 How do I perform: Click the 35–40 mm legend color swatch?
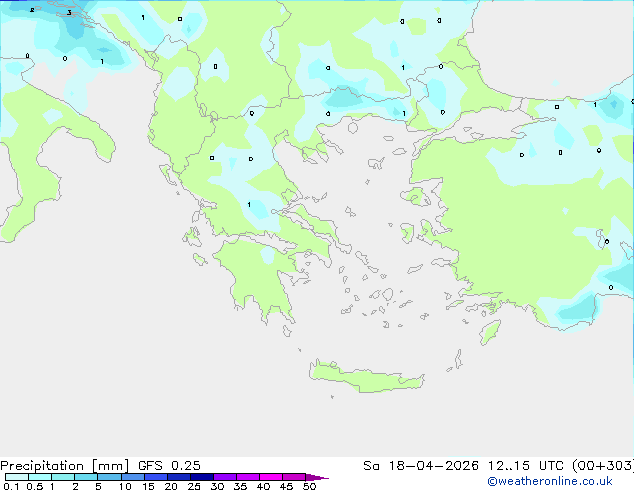tap(248, 477)
